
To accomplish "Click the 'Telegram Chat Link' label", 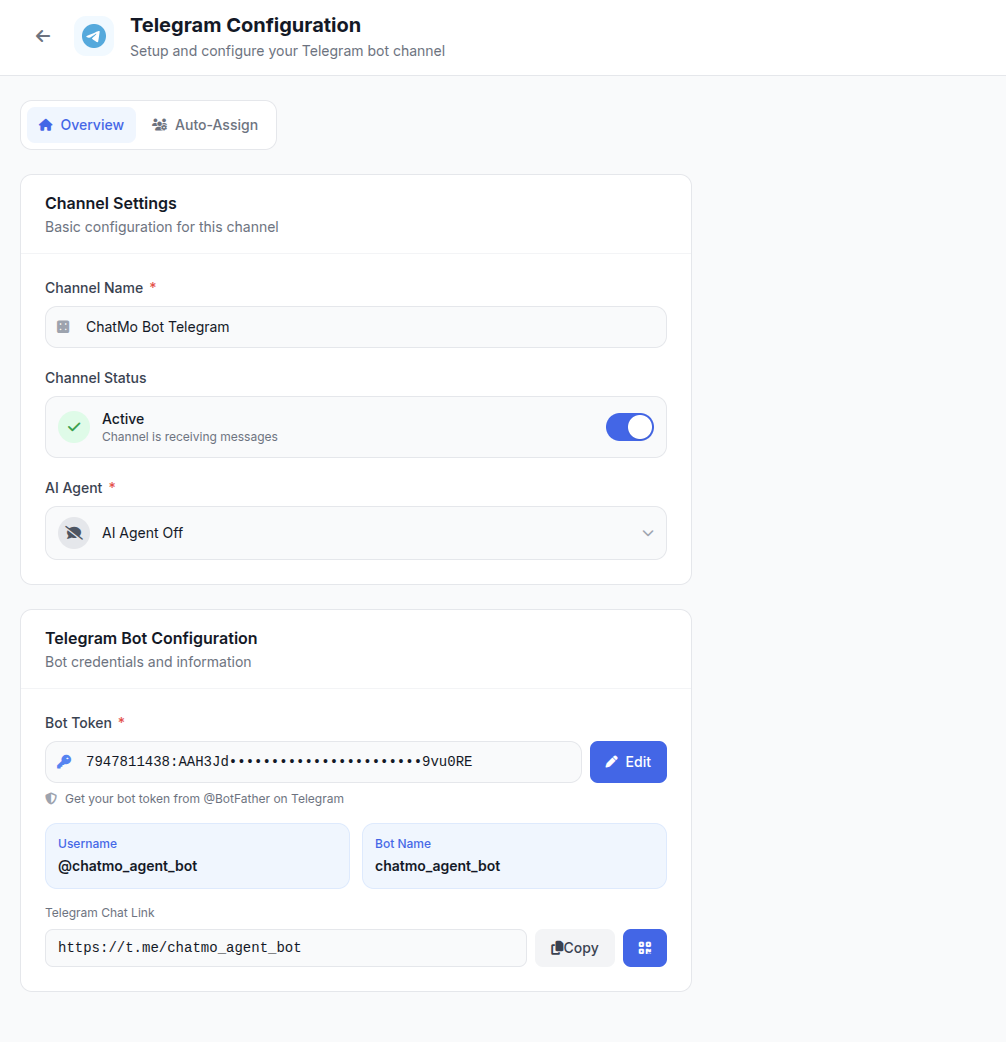I will (100, 913).
